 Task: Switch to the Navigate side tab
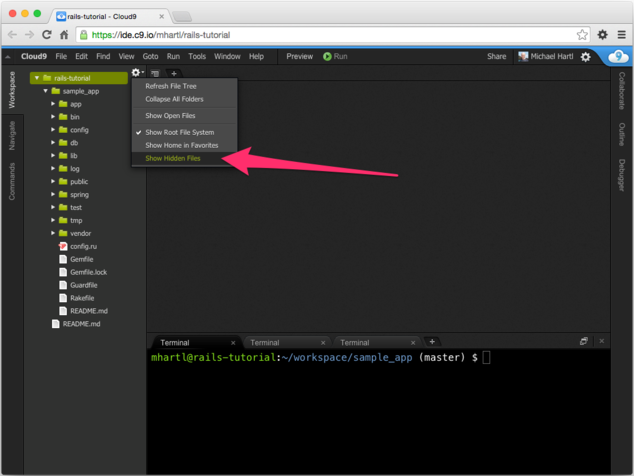(12, 135)
